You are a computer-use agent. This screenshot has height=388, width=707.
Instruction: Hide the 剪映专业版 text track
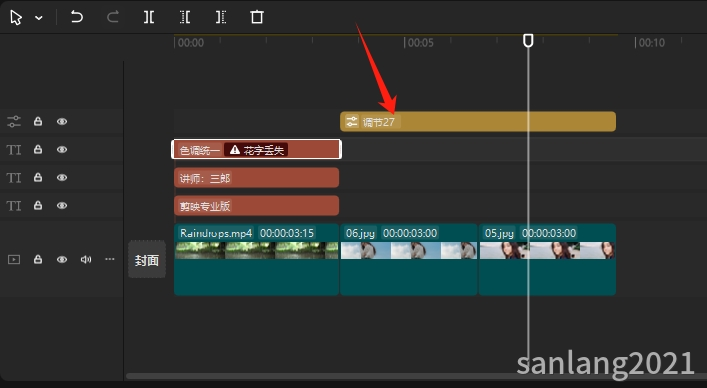[x=62, y=205]
